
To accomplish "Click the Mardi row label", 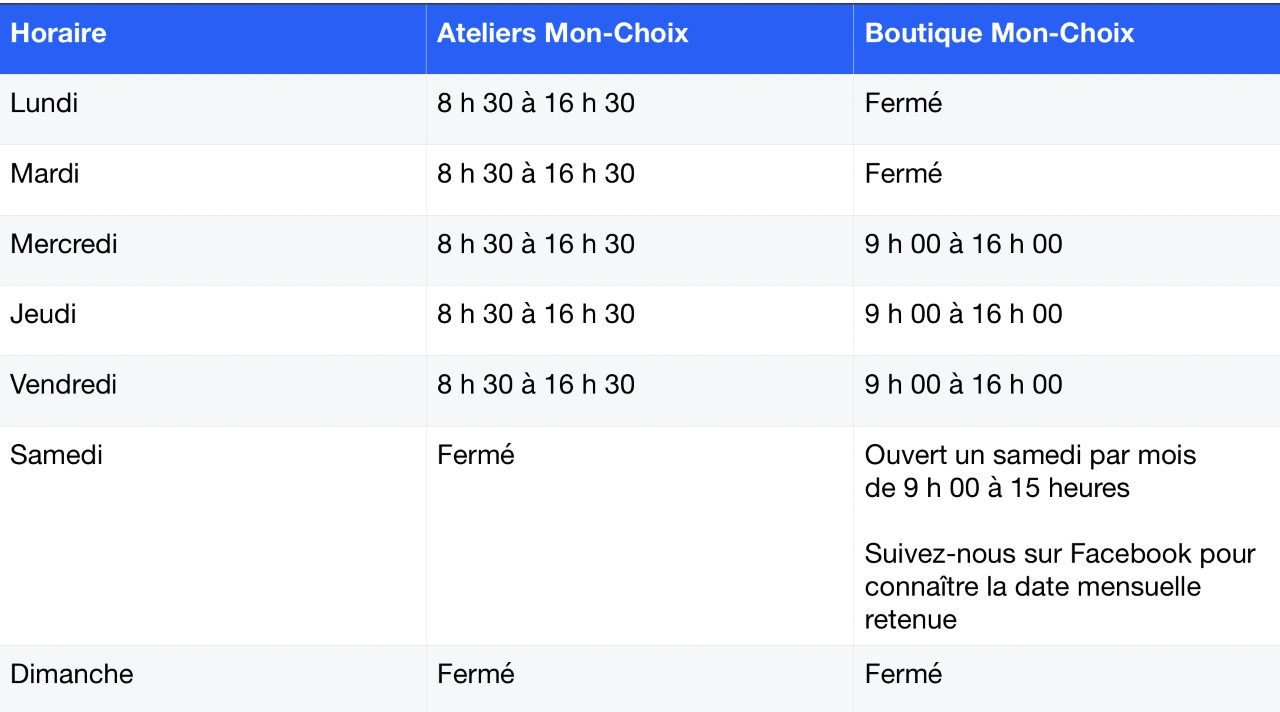I will 44,174.
